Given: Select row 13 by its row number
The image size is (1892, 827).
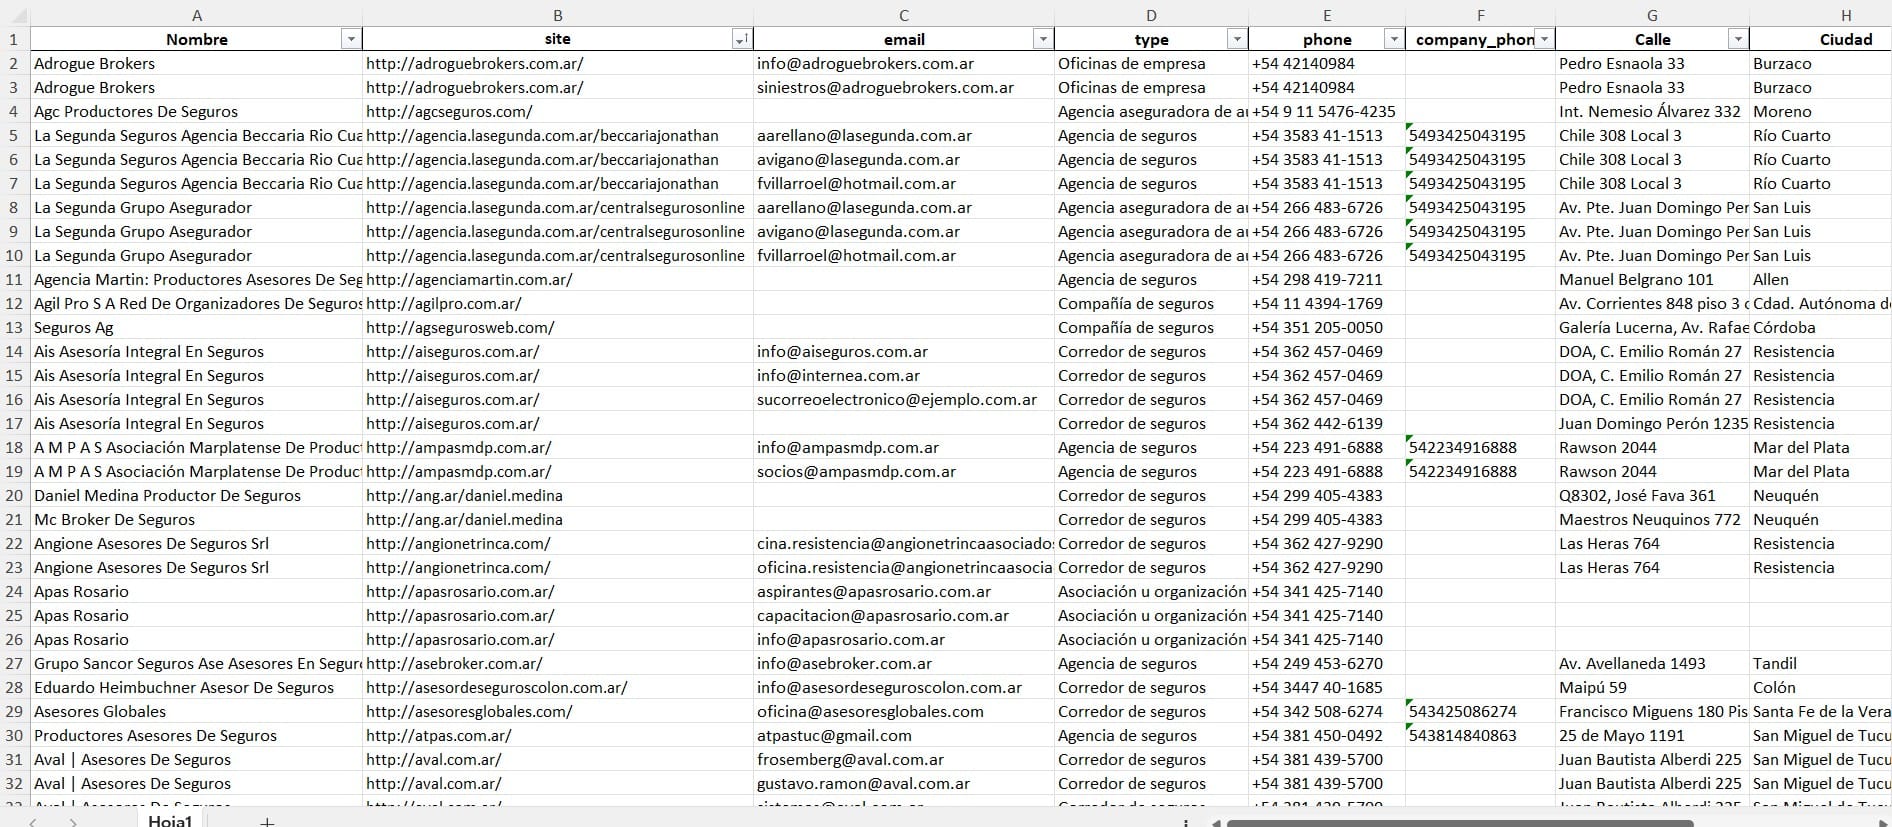Looking at the screenshot, I should [x=14, y=327].
